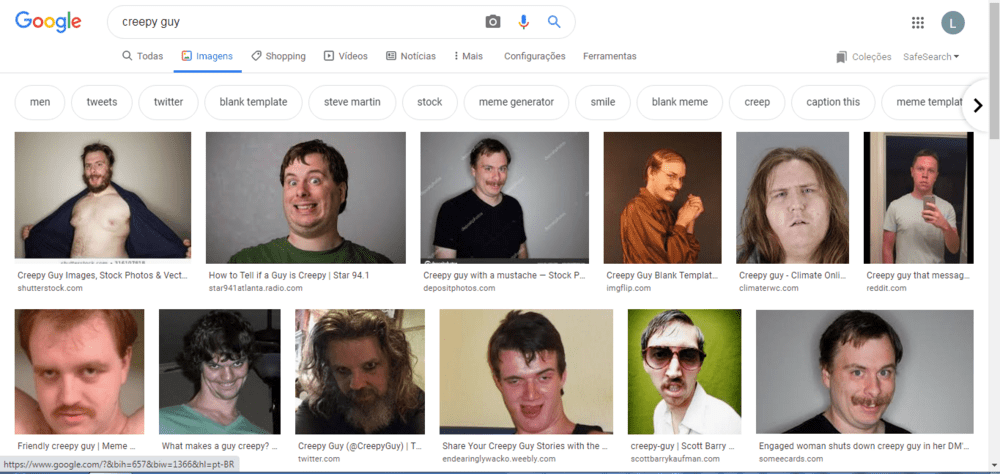The height and width of the screenshot is (474, 1000).
Task: Expand the SafeSearch dropdown
Action: (x=931, y=57)
